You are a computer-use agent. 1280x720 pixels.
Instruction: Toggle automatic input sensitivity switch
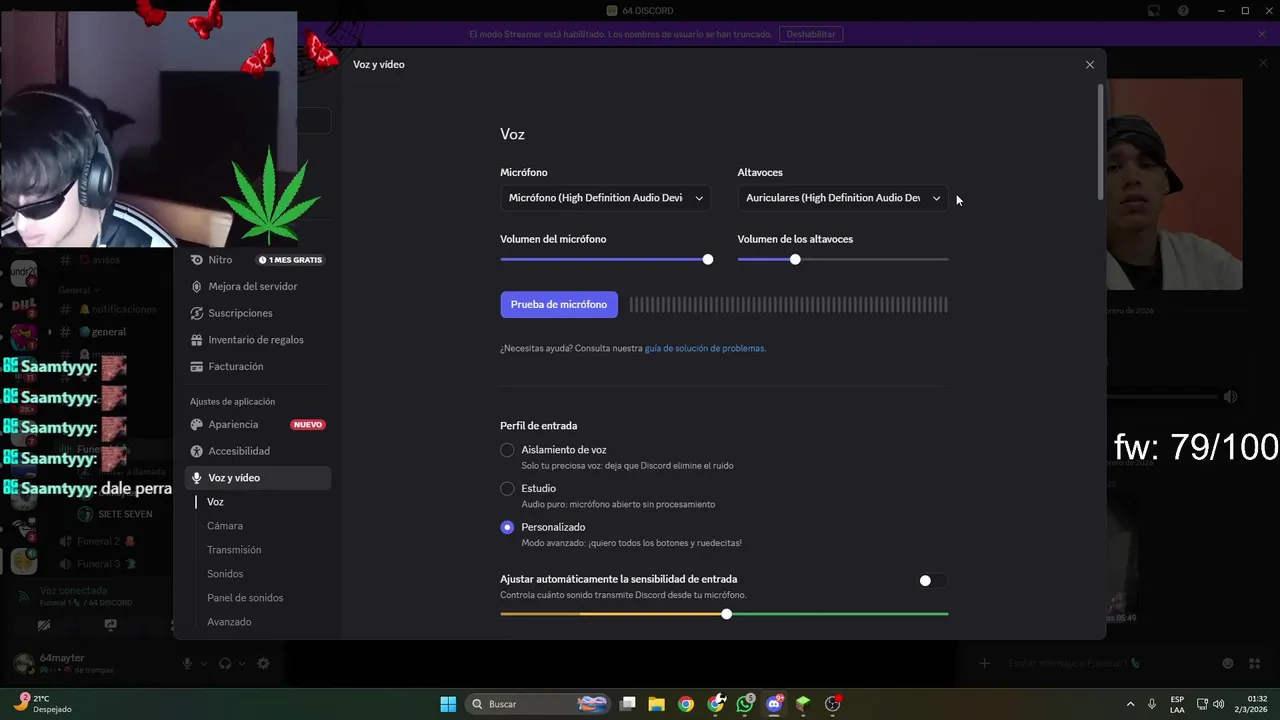[932, 580]
